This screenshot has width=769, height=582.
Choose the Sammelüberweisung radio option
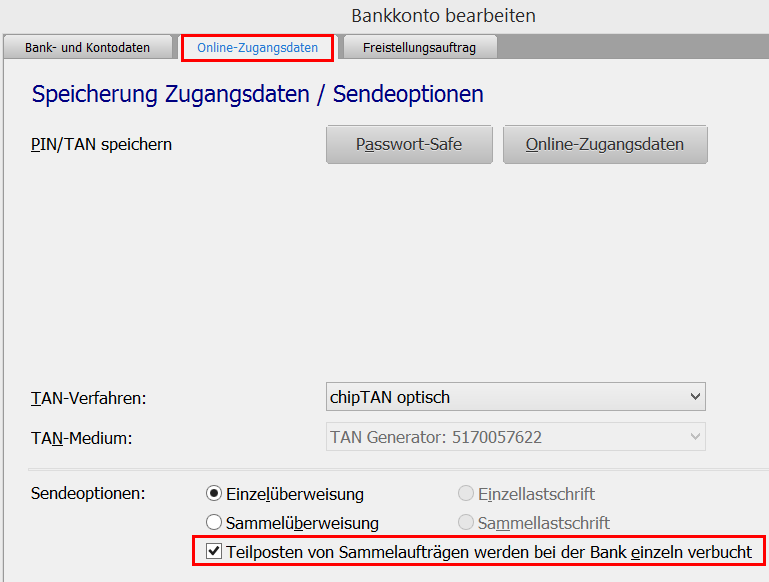(213, 522)
